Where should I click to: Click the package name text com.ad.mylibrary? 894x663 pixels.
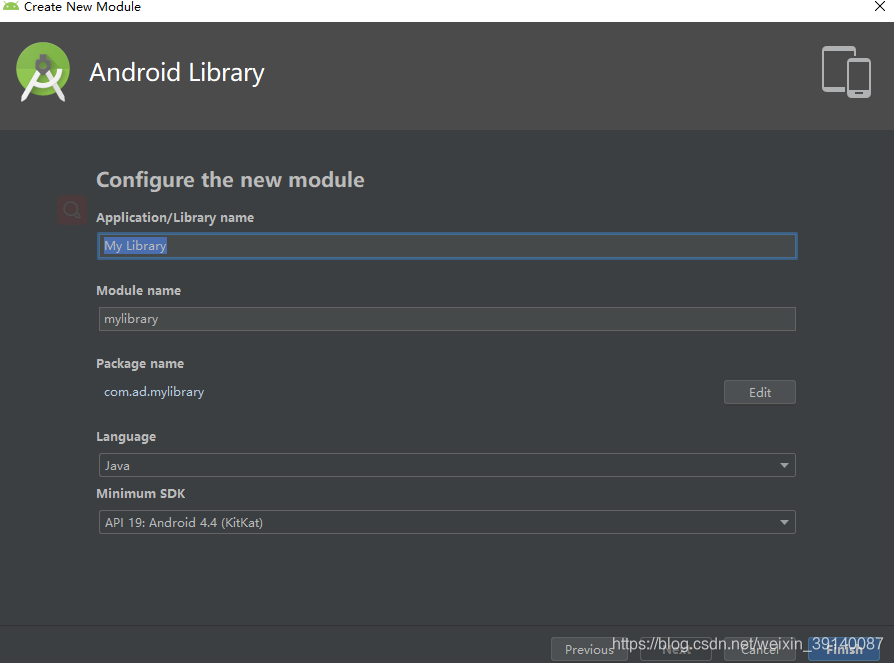coord(154,392)
